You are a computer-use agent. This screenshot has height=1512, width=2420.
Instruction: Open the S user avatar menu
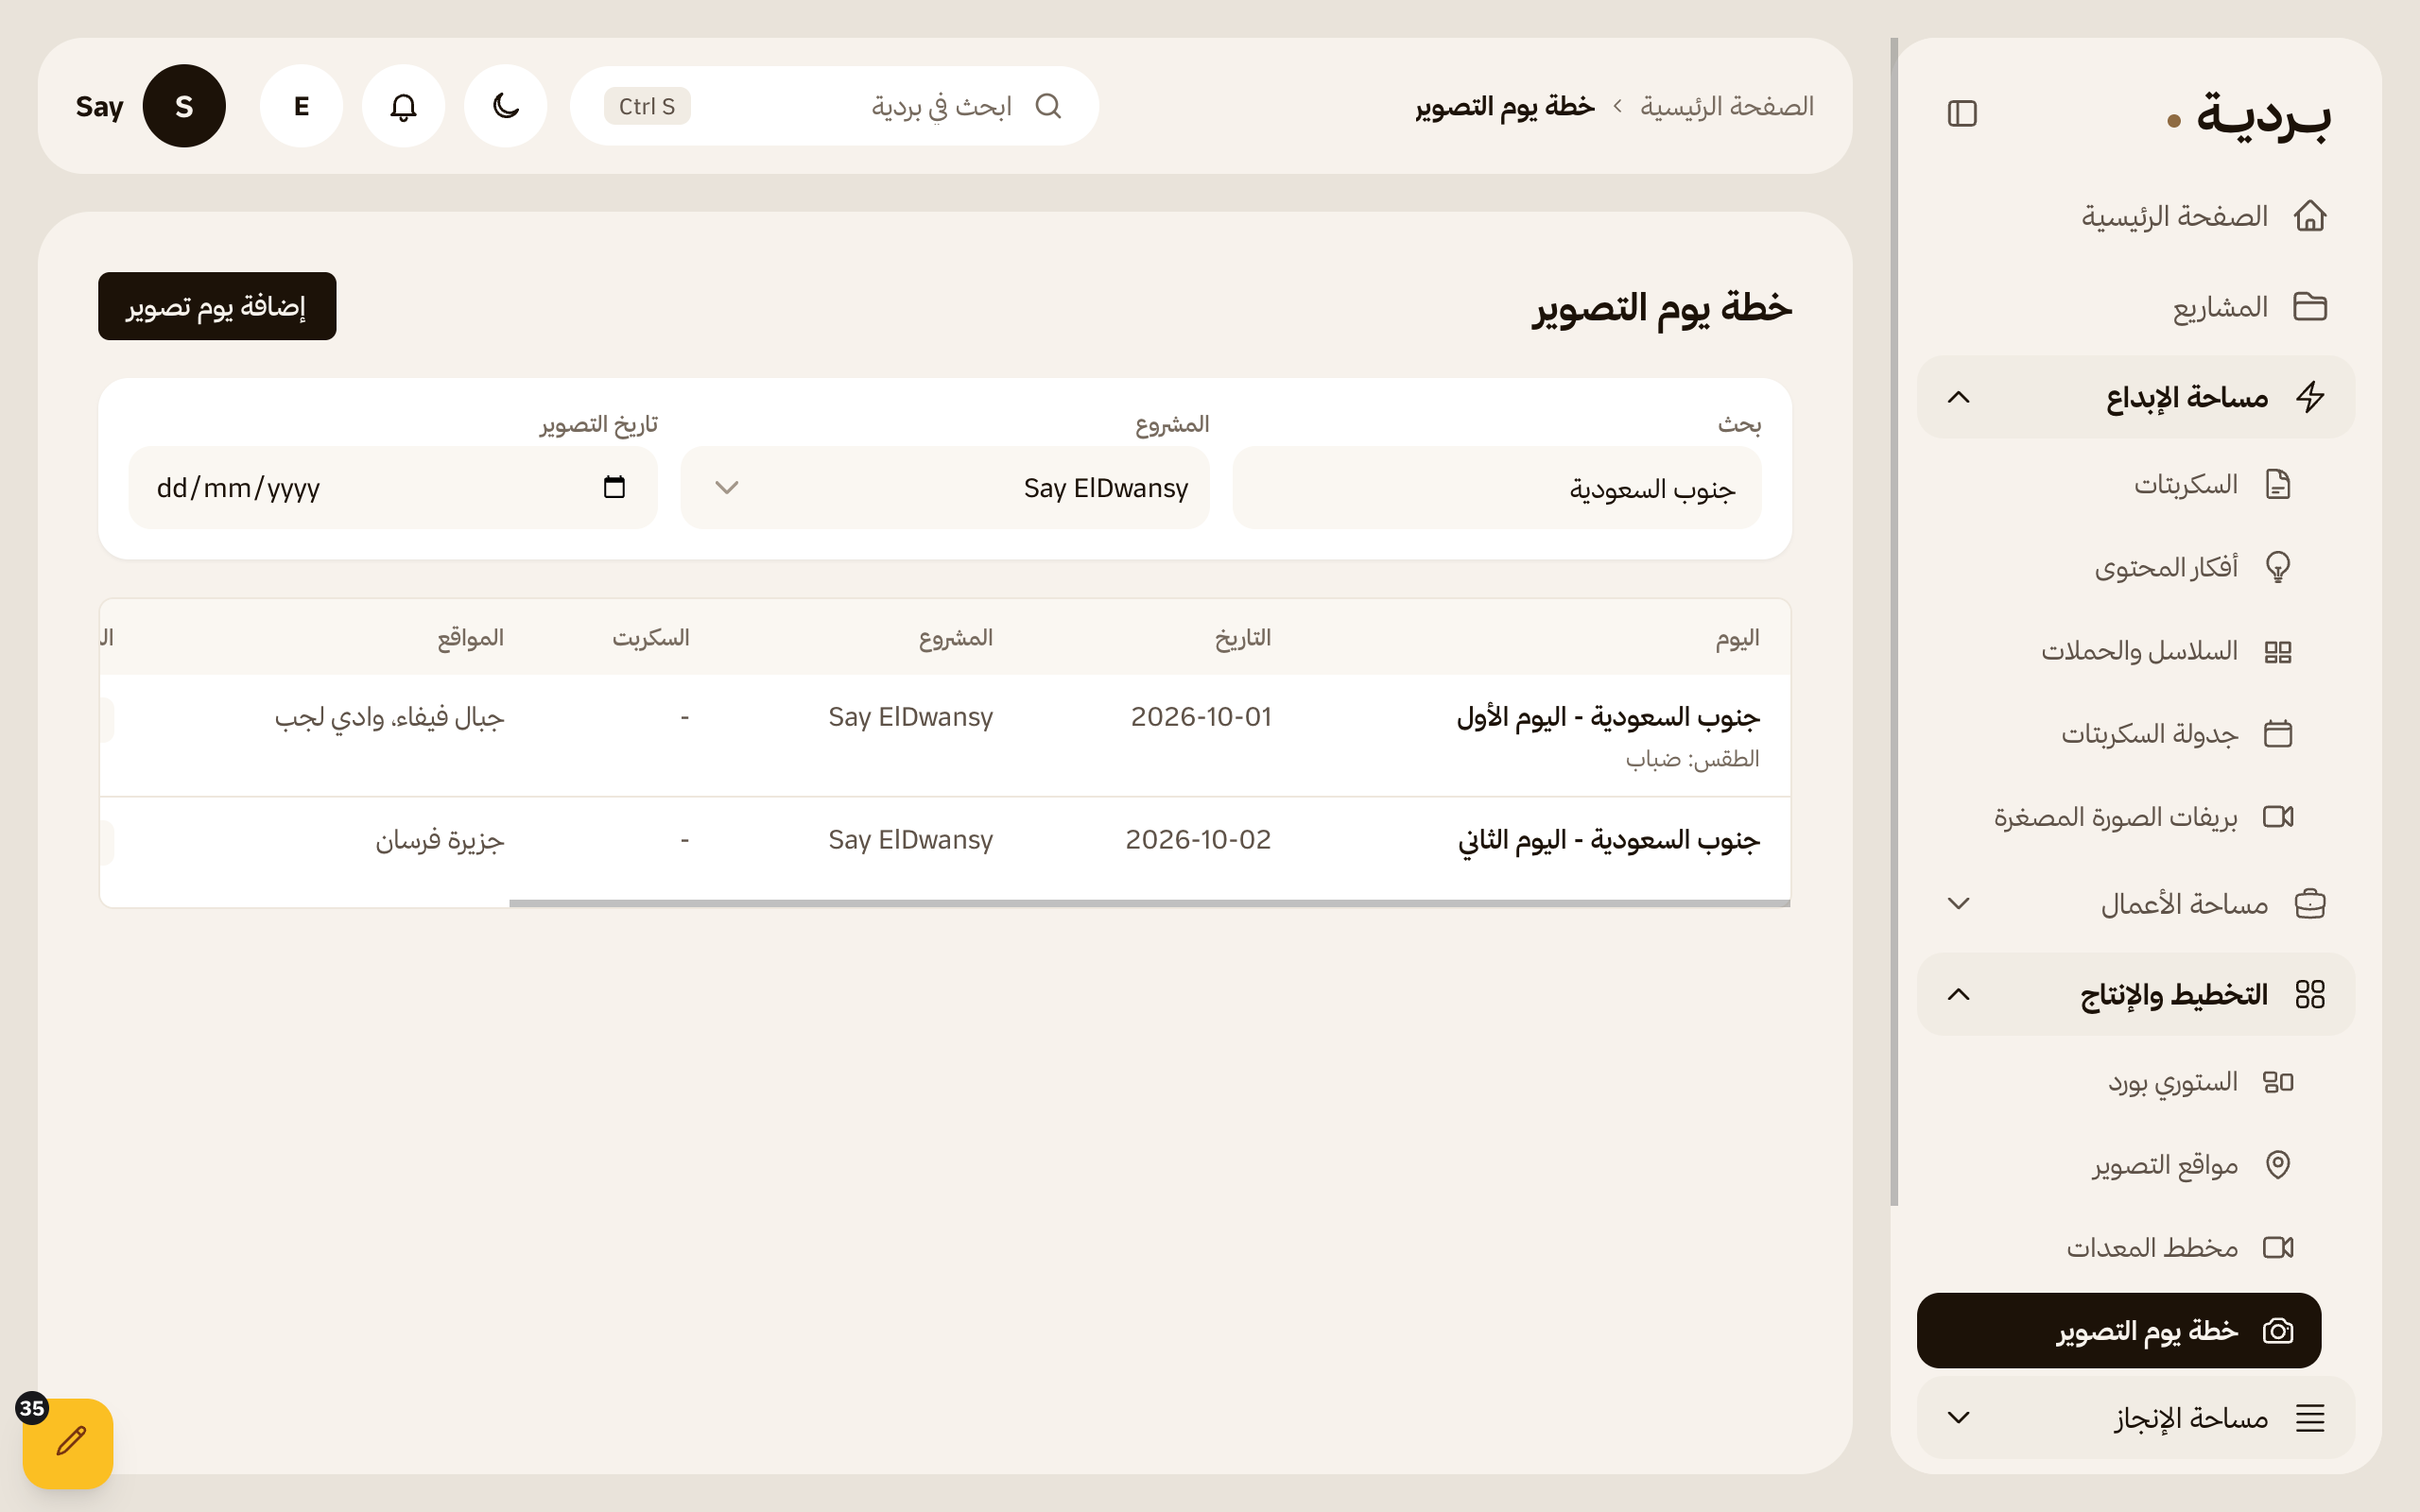184,106
